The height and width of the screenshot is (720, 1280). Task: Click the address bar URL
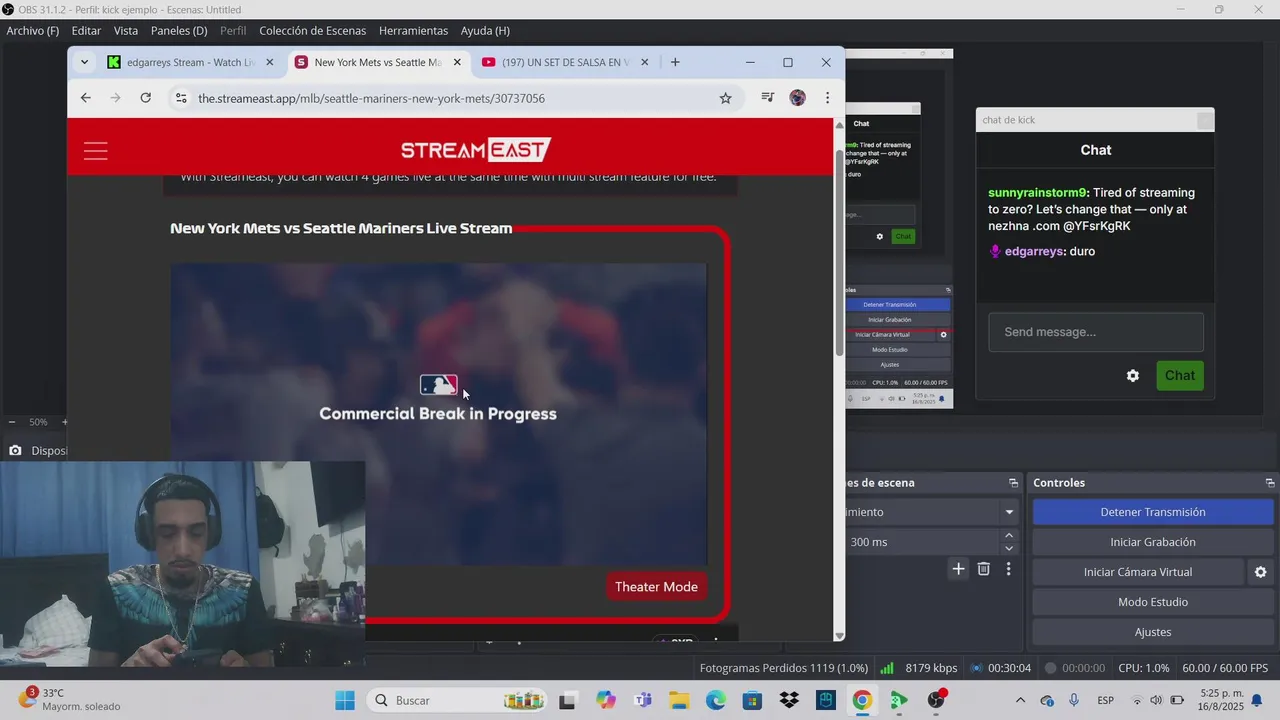coord(371,98)
